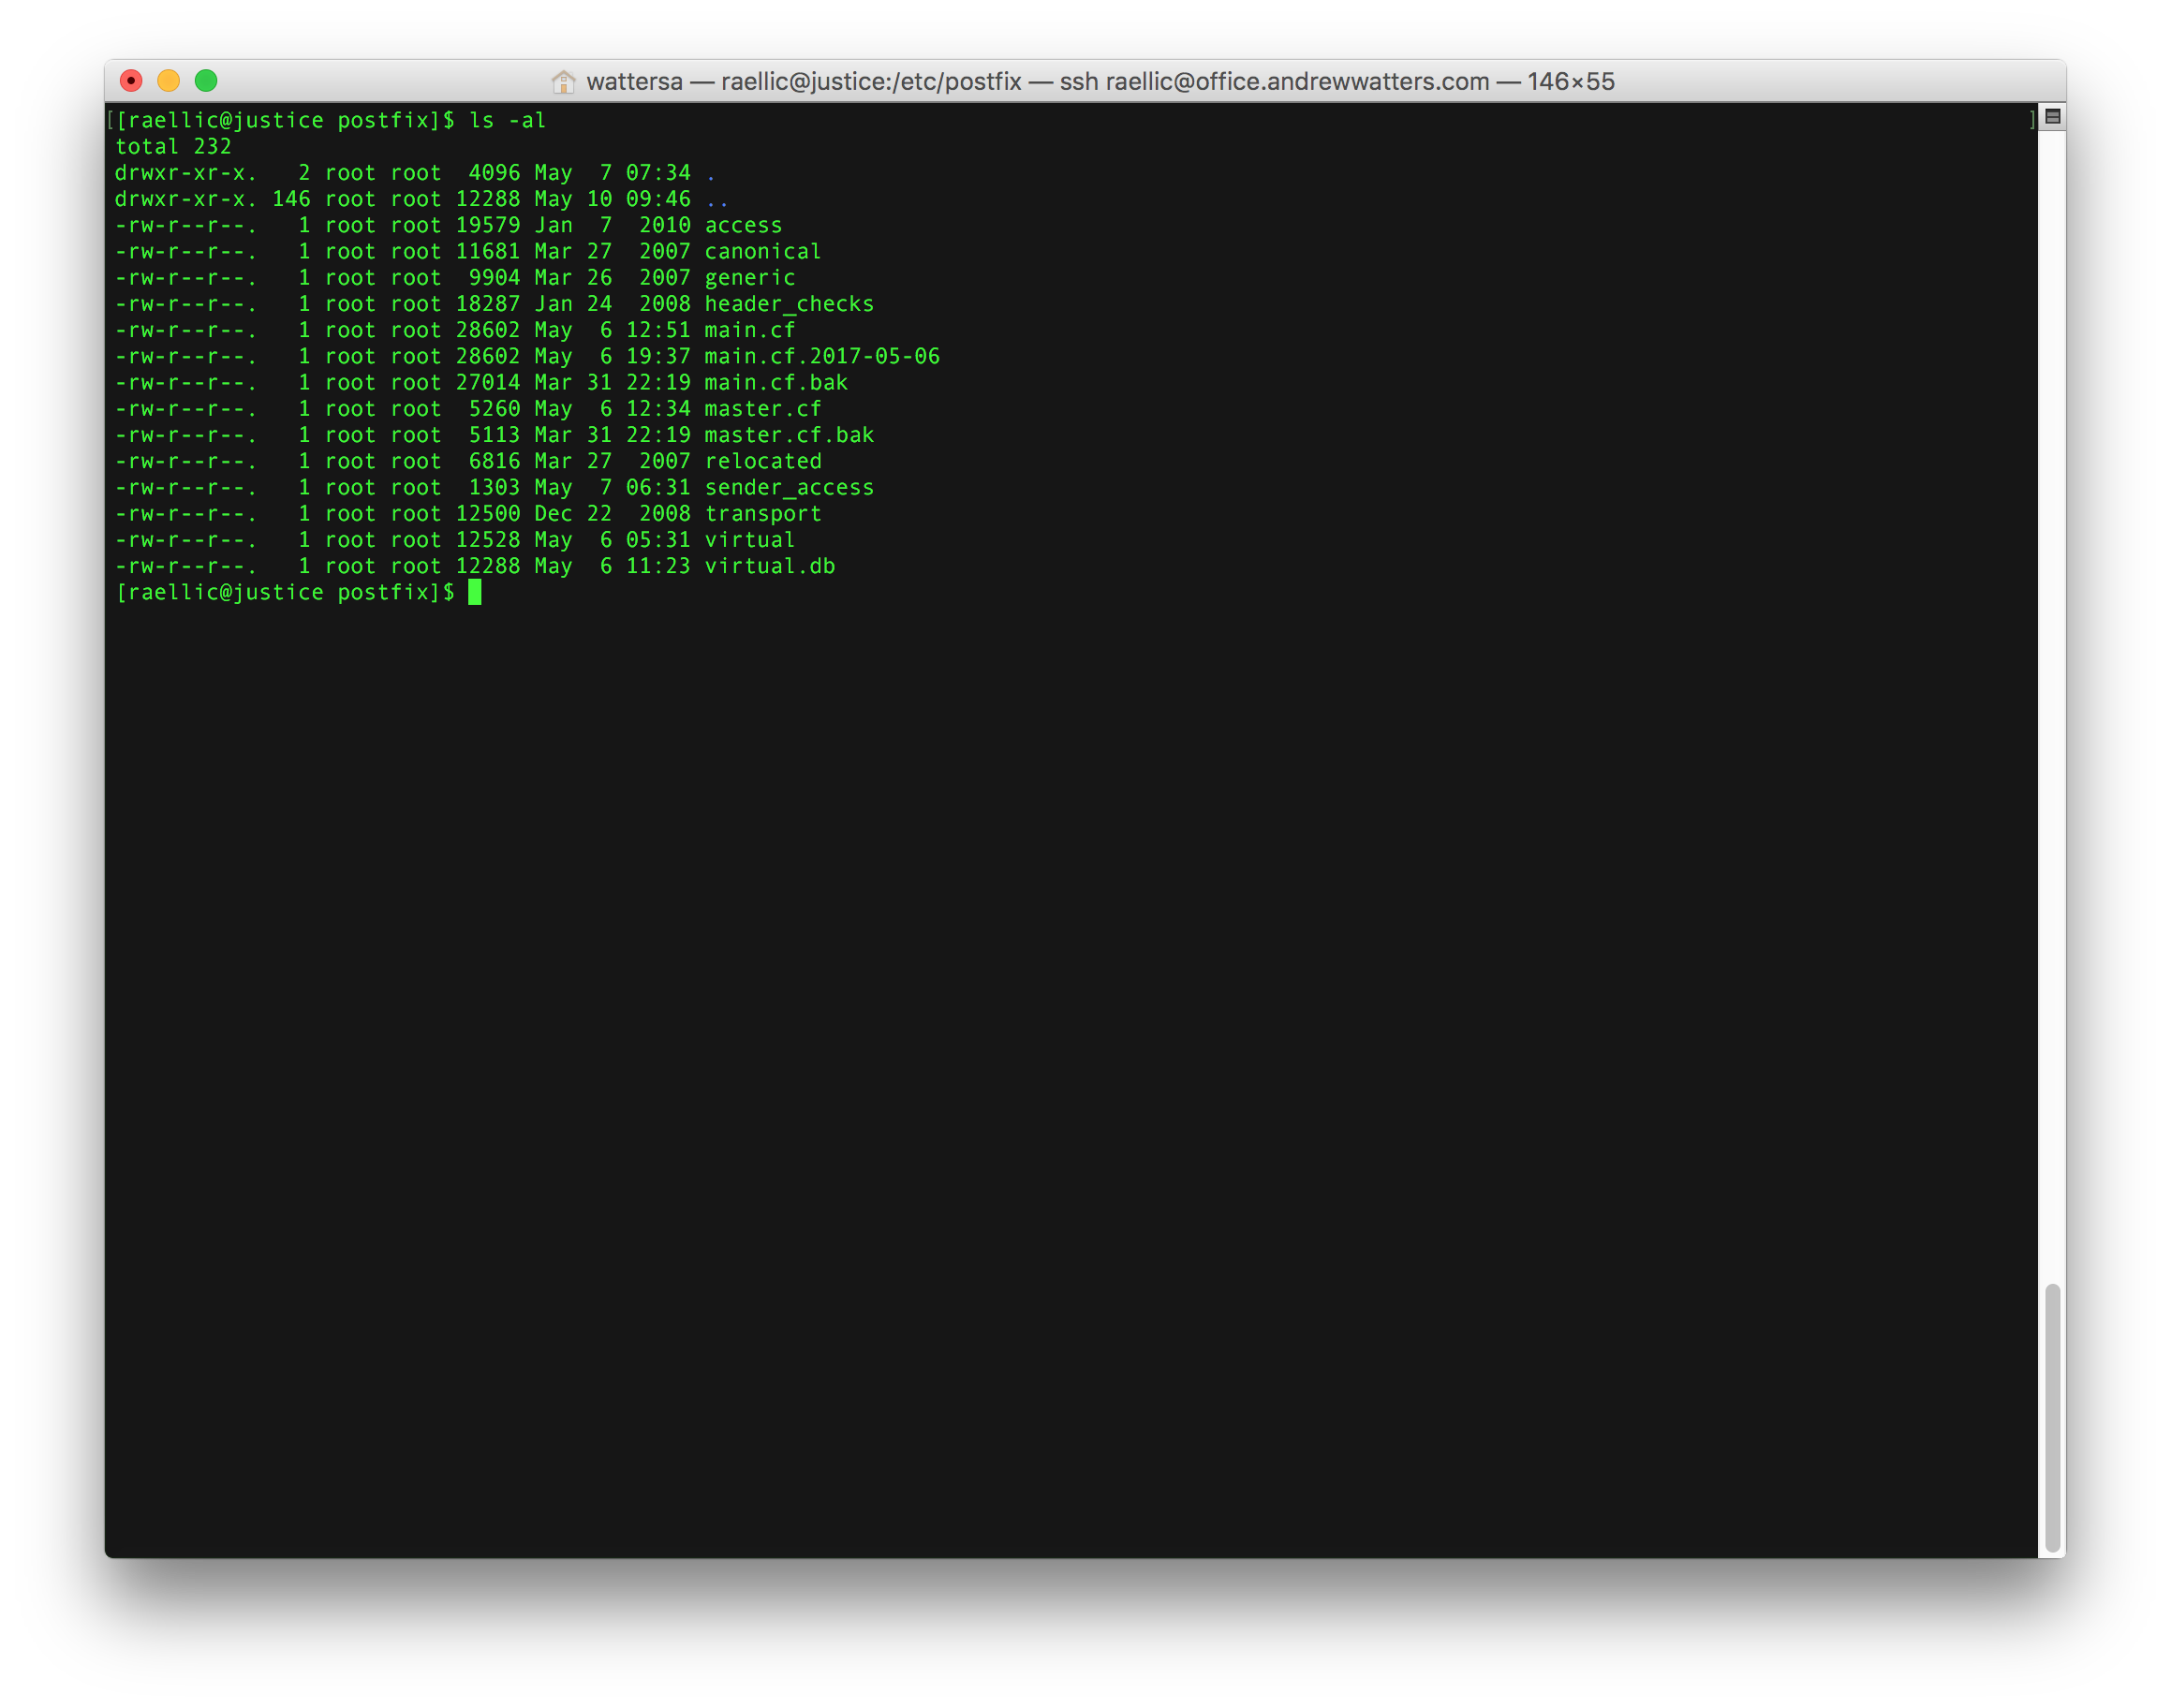
Task: Click the green cursor block at the prompt
Action: point(475,593)
